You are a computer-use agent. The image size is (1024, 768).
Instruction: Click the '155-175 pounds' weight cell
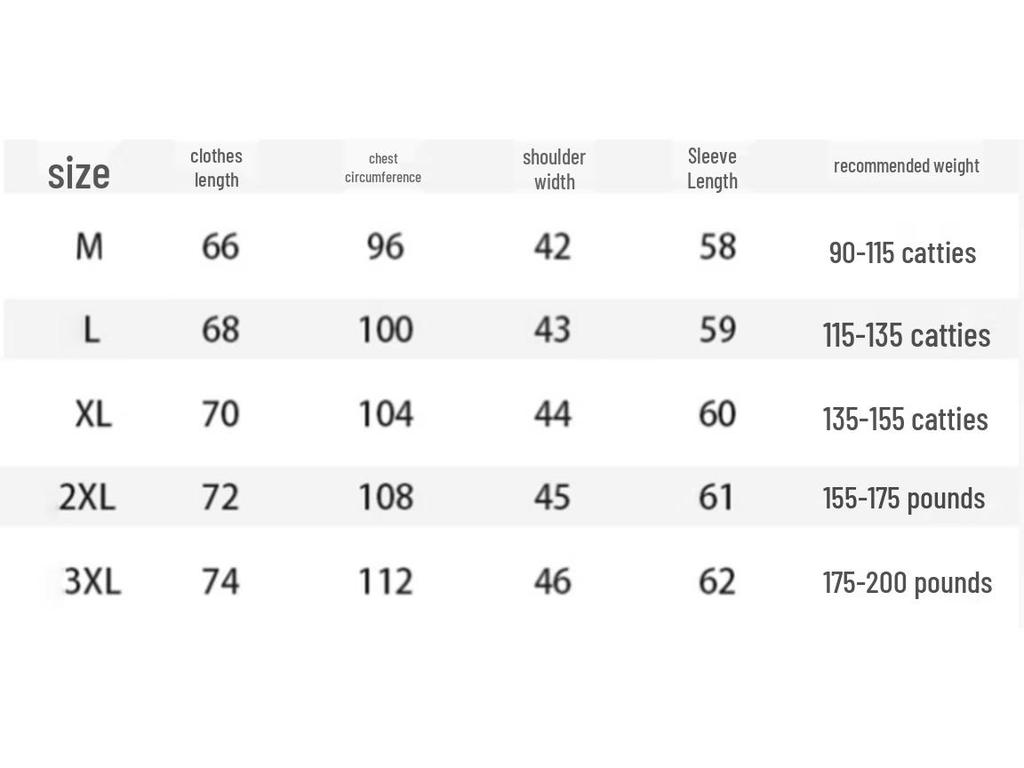903,498
